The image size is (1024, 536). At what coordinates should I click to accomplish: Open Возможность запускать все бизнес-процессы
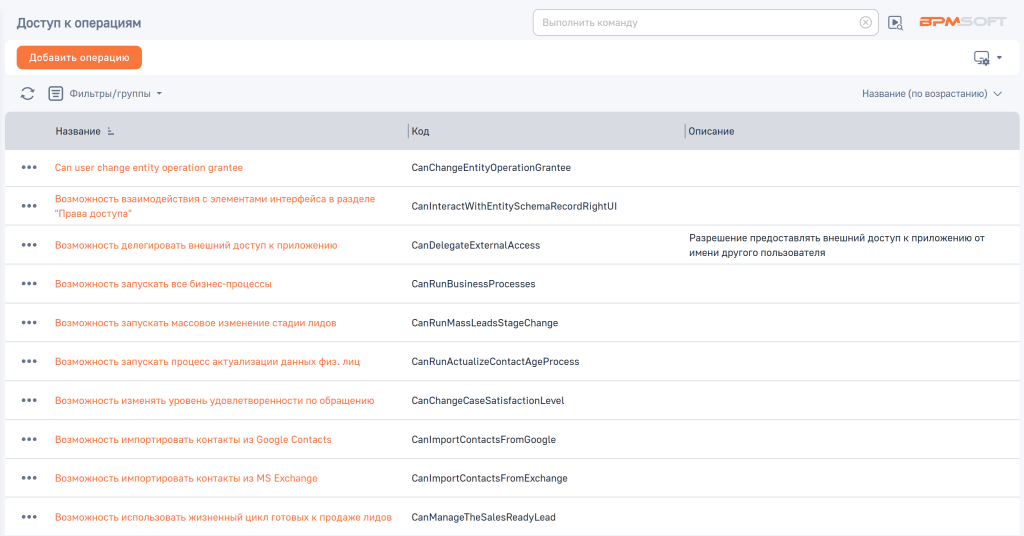(163, 284)
